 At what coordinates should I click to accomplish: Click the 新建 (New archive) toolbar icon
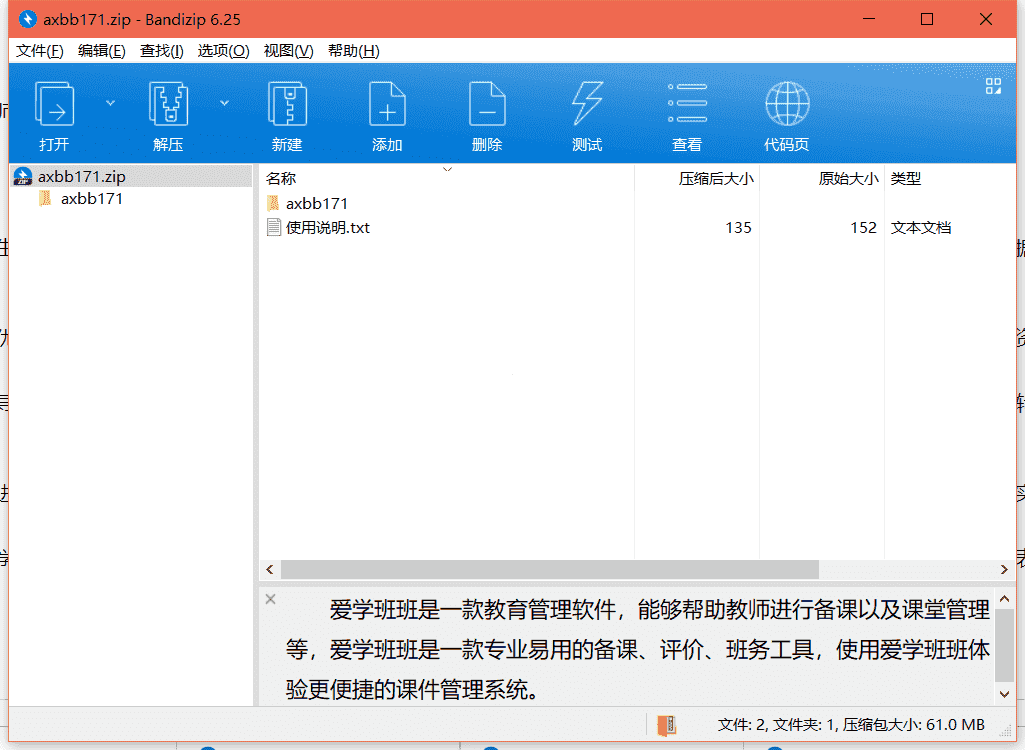[287, 104]
